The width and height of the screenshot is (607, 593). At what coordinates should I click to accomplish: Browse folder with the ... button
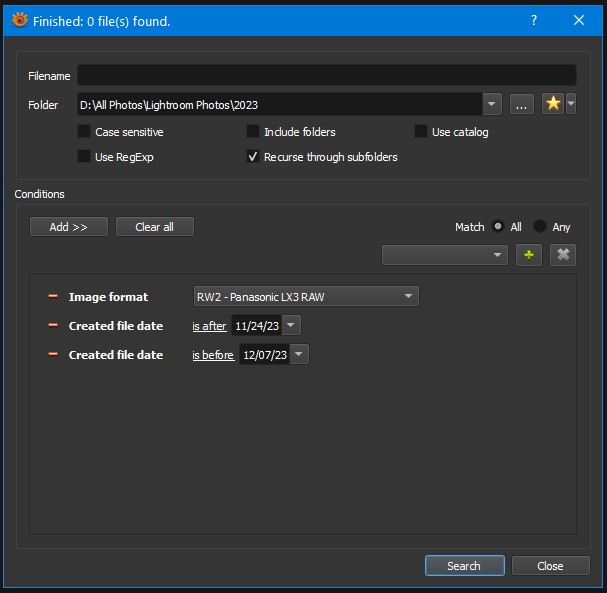[521, 104]
